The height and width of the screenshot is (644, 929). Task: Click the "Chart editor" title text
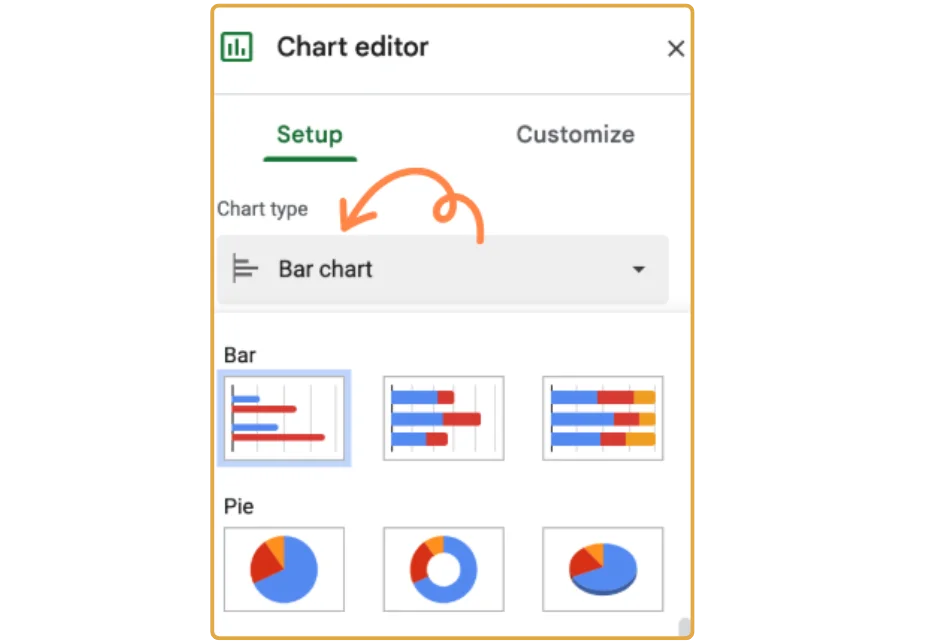[352, 47]
